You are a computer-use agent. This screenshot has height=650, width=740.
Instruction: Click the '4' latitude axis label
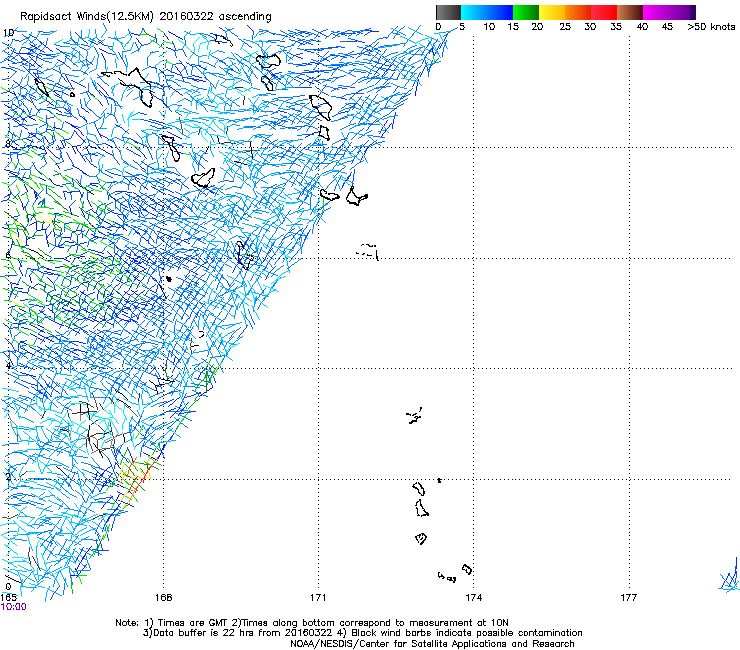(x=8, y=366)
